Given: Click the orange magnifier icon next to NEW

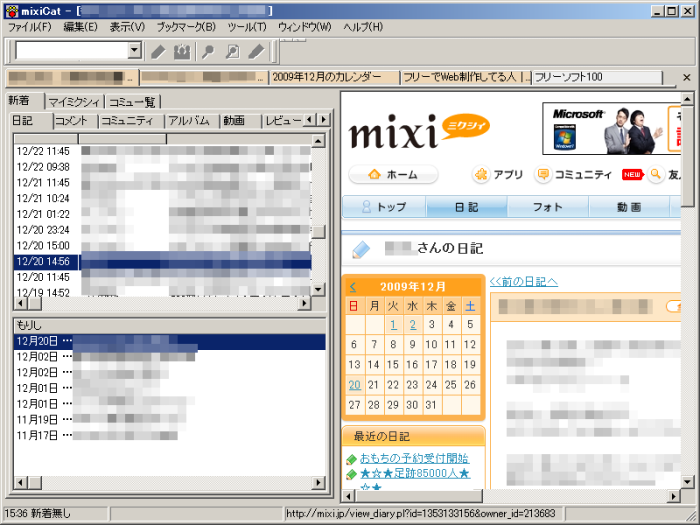Looking at the screenshot, I should point(655,175).
